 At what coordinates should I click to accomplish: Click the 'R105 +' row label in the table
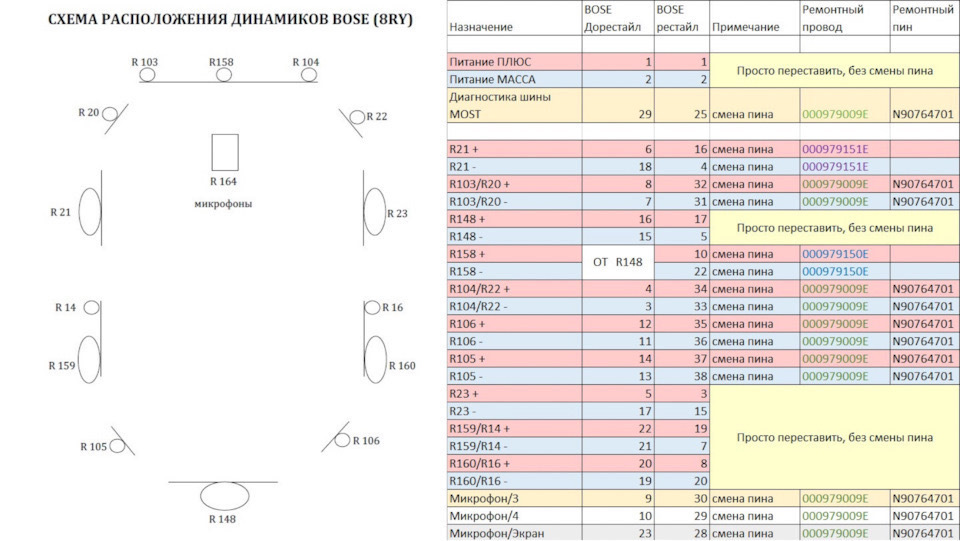pos(467,358)
